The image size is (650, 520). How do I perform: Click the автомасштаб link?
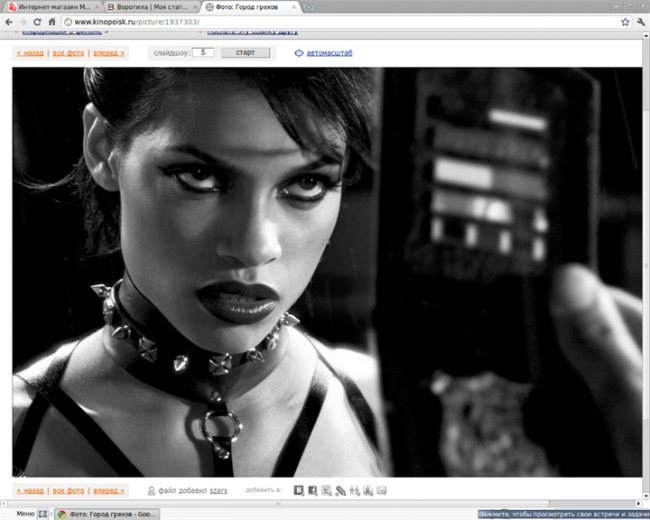tap(329, 53)
